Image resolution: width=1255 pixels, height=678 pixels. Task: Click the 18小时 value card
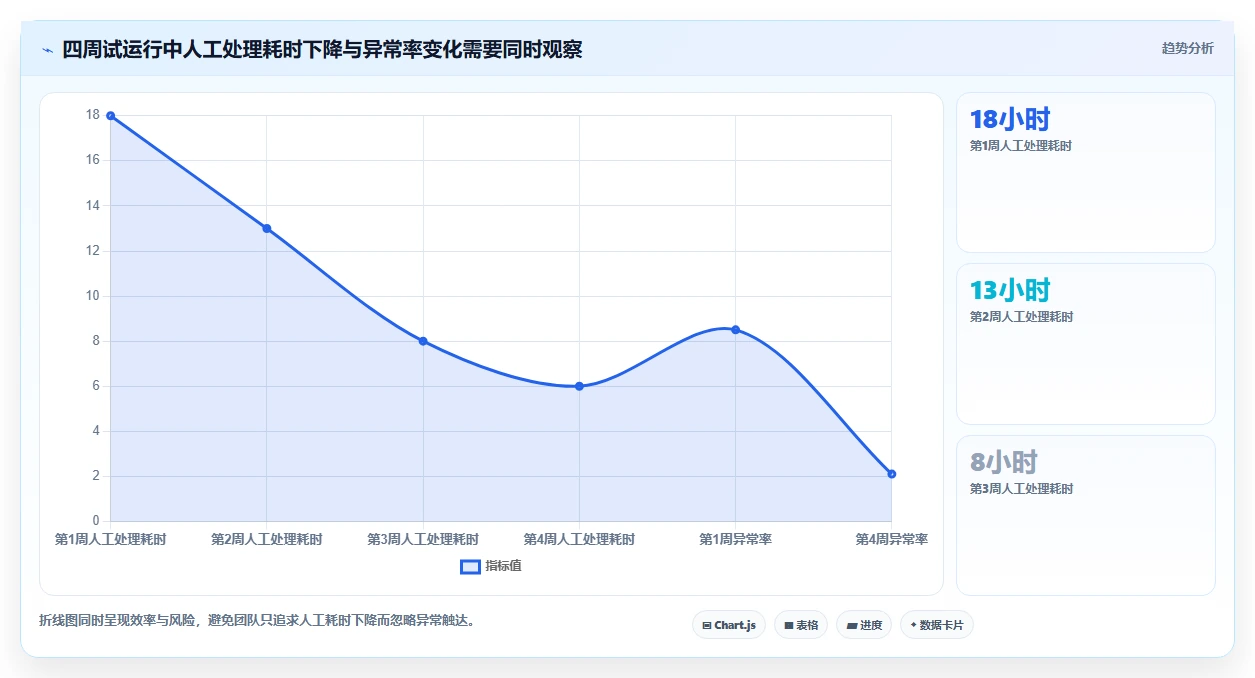pos(1086,172)
